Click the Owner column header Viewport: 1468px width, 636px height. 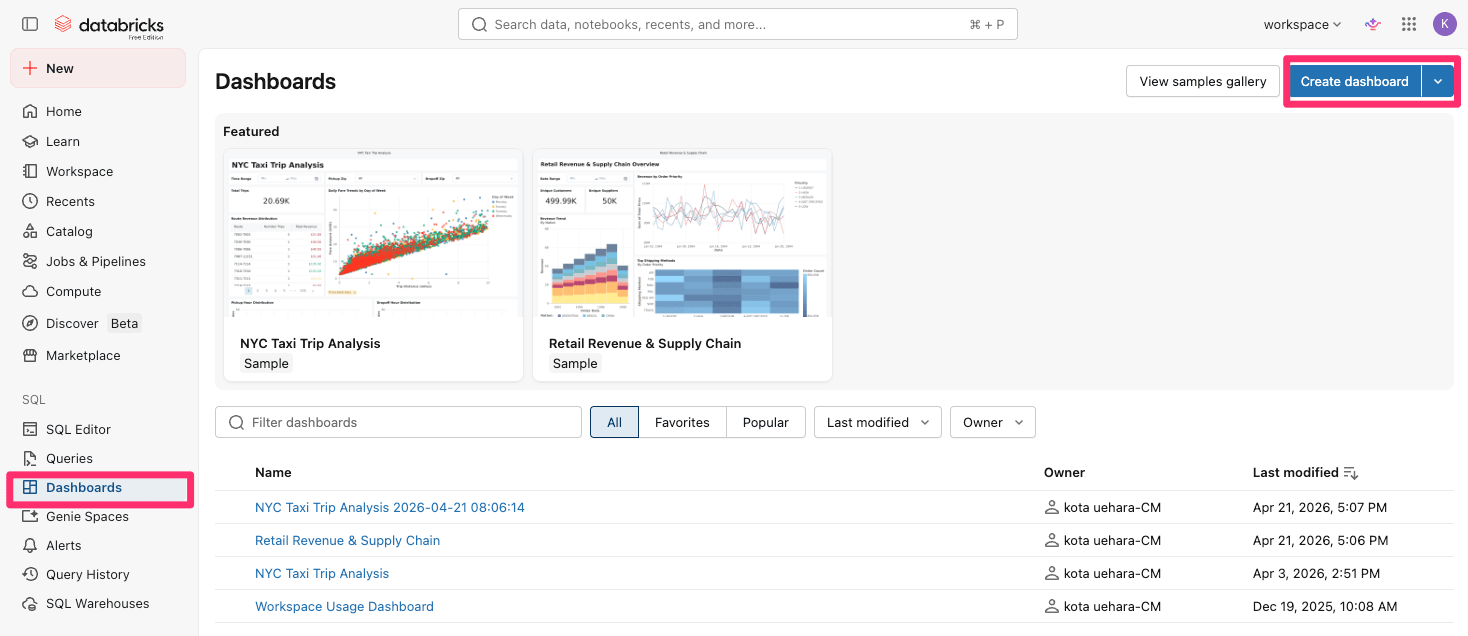pos(1064,472)
